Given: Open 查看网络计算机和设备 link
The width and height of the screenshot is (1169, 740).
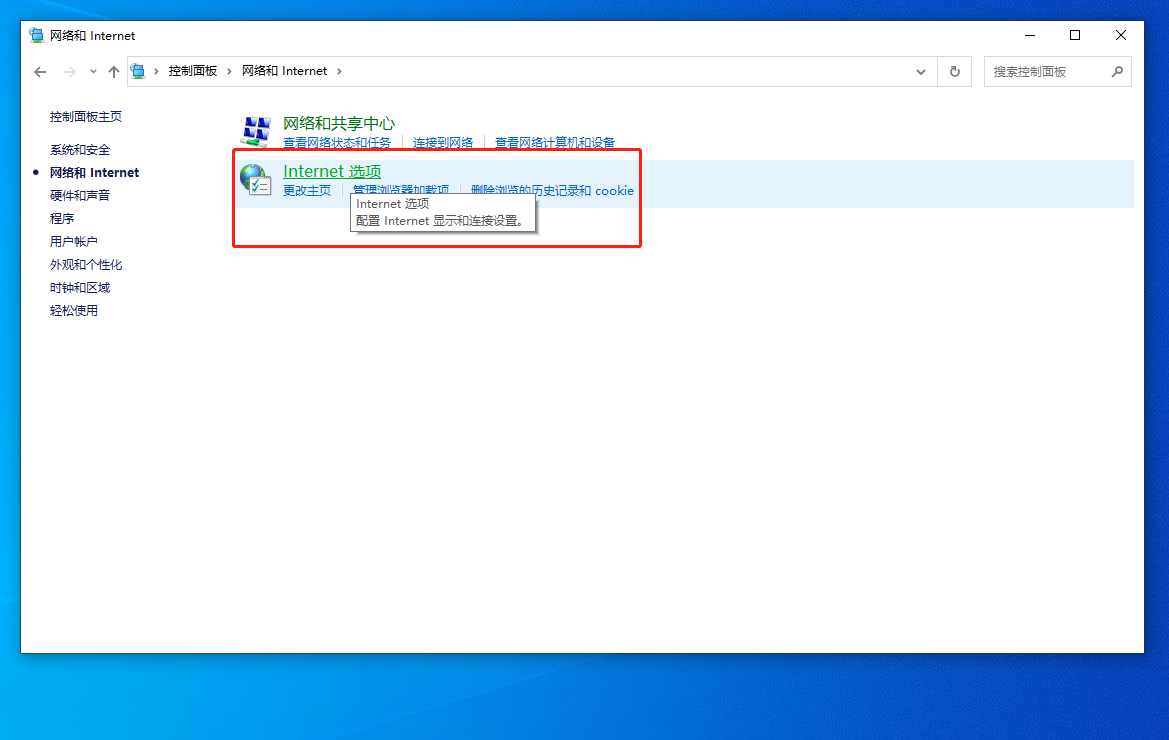Looking at the screenshot, I should [x=555, y=142].
